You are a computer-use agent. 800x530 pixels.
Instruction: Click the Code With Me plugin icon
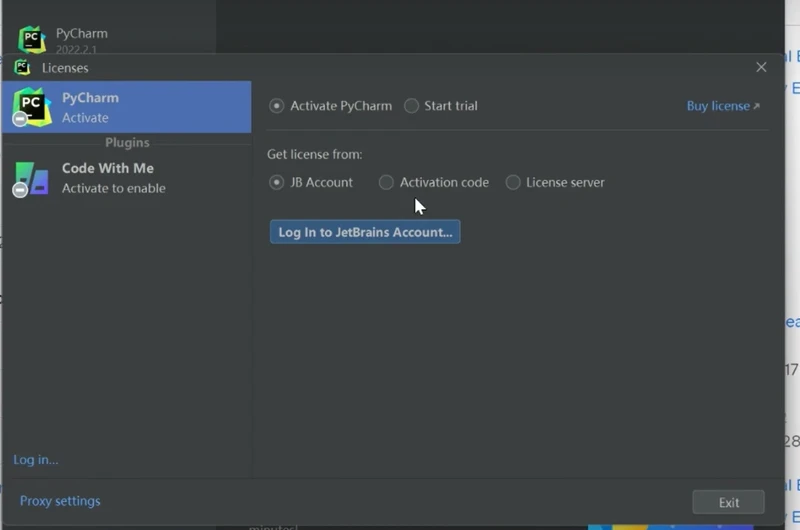click(32, 178)
